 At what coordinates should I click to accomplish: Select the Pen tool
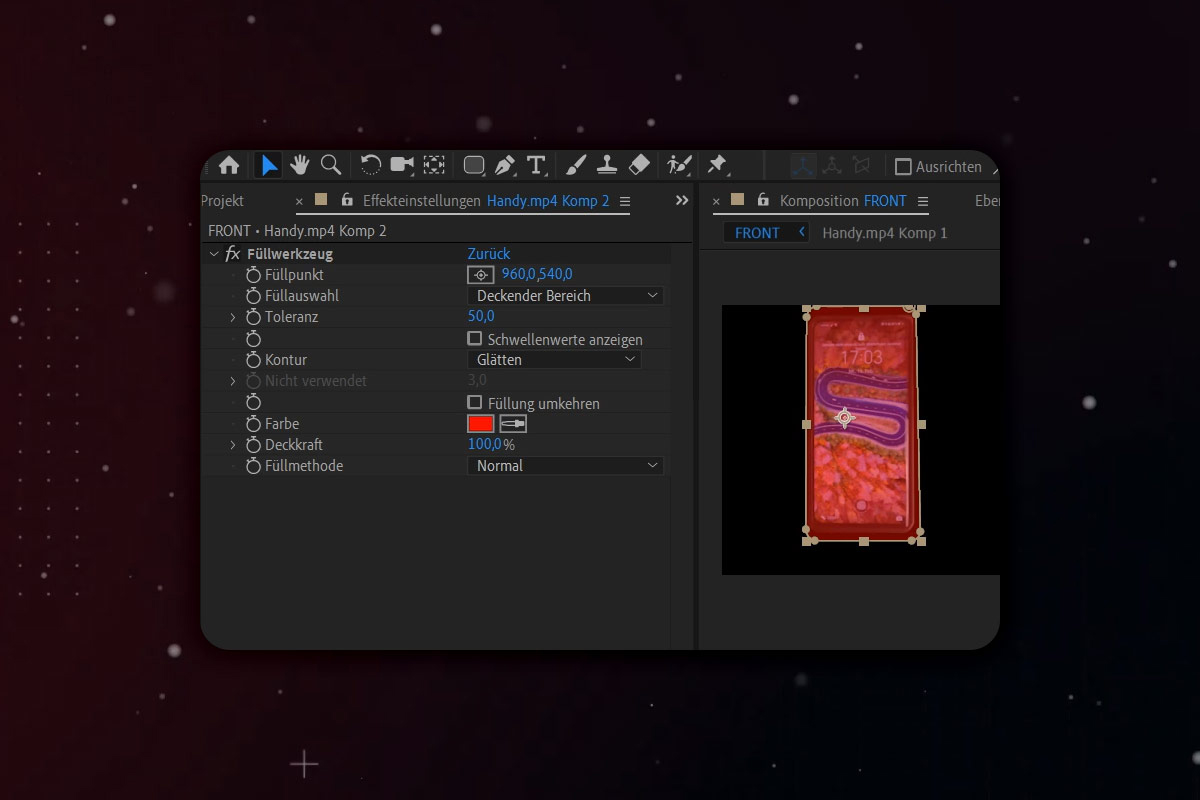[x=505, y=165]
